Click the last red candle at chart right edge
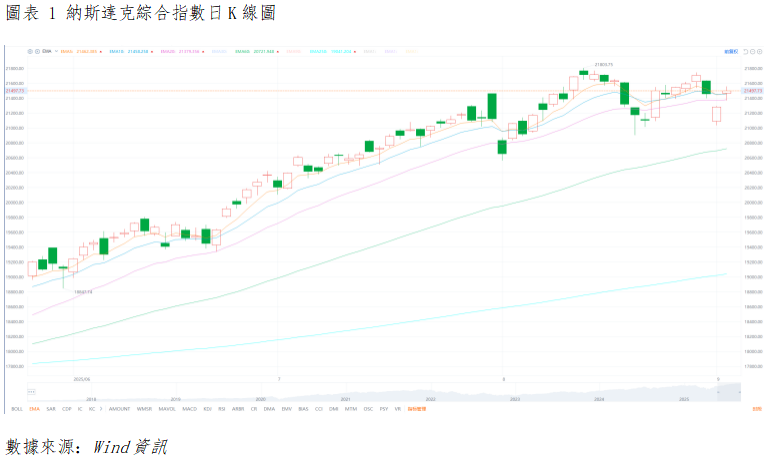This screenshot has height=462, width=772. (727, 92)
